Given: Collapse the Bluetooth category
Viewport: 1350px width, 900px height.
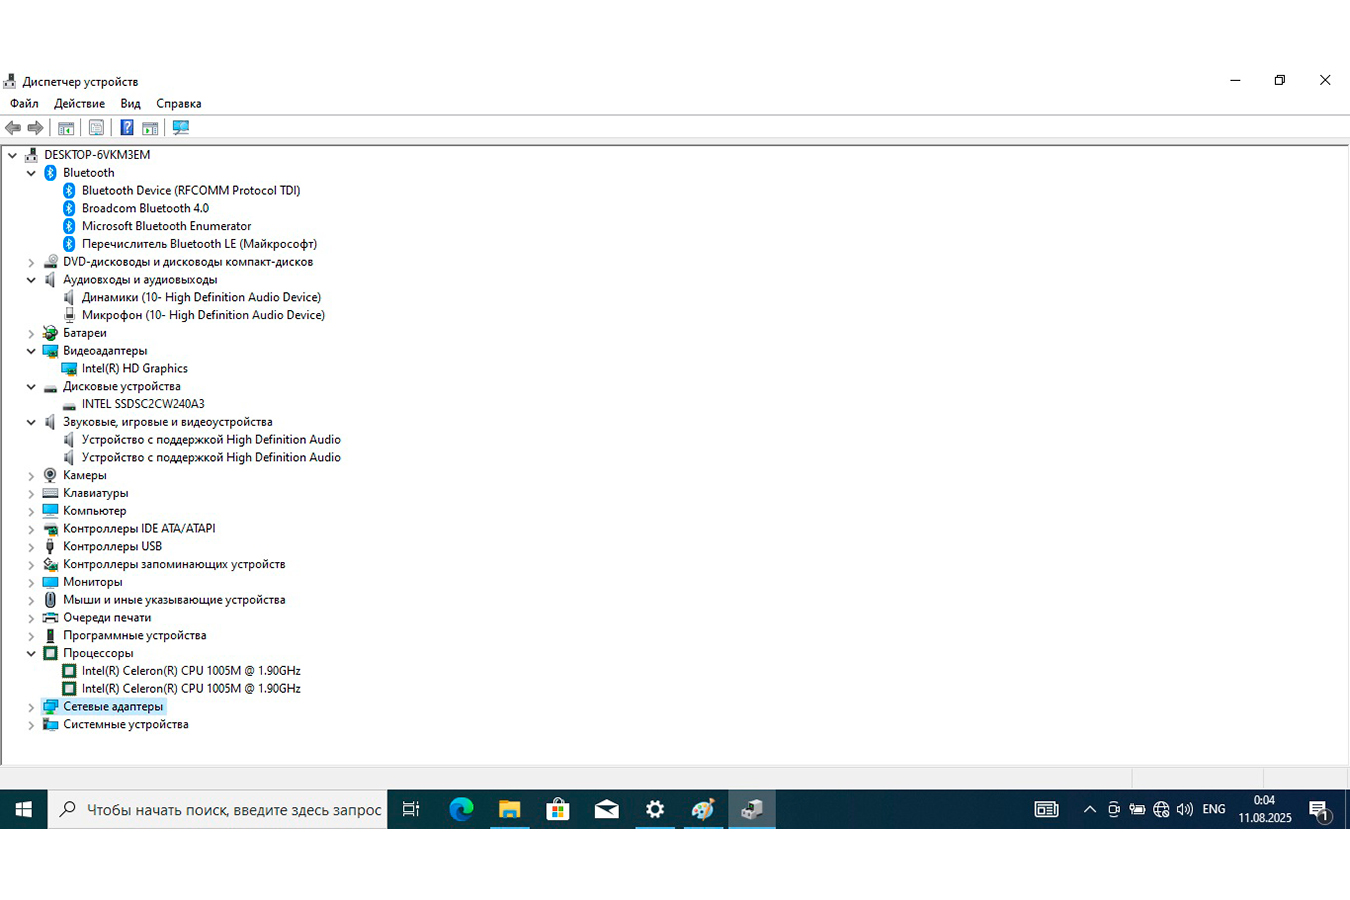Looking at the screenshot, I should pyautogui.click(x=31, y=173).
